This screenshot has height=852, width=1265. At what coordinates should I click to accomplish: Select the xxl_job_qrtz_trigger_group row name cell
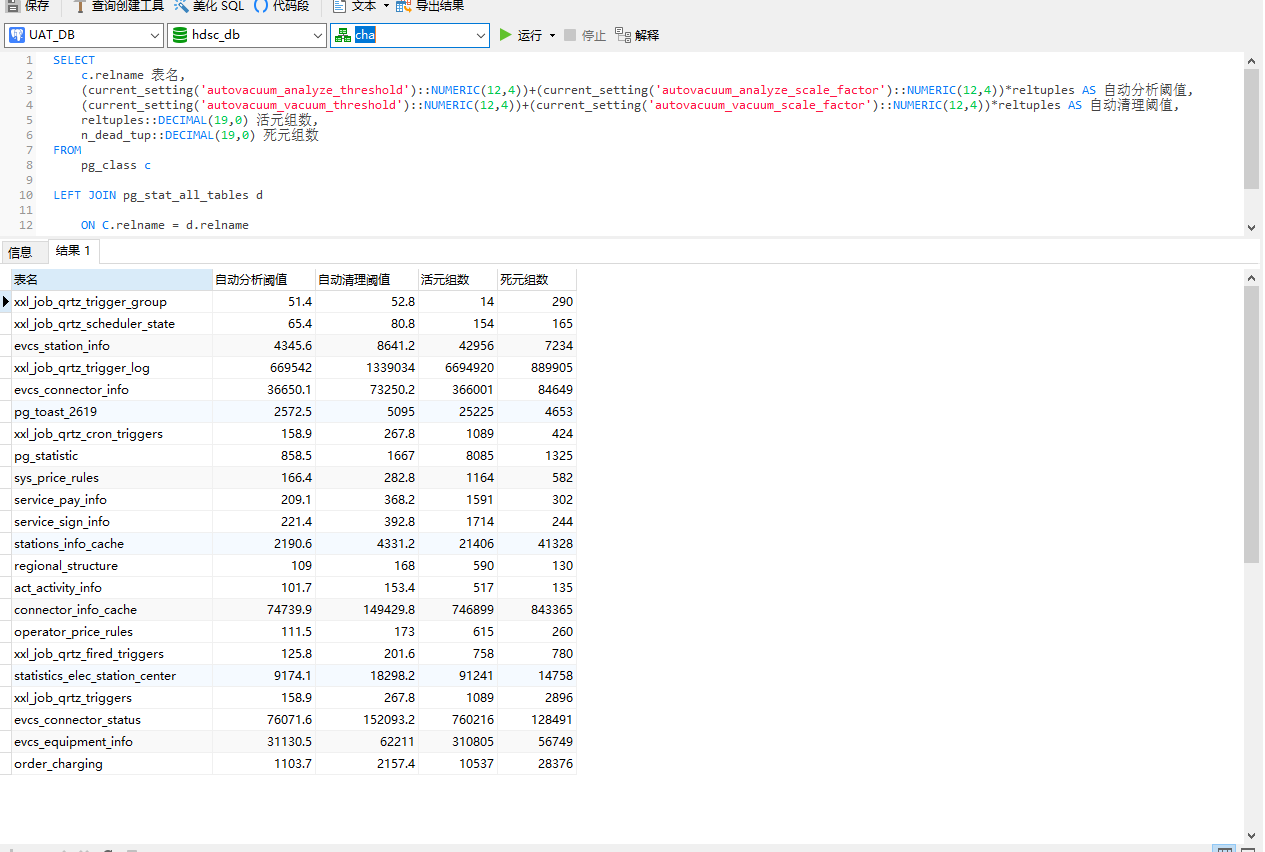pyautogui.click(x=112, y=302)
